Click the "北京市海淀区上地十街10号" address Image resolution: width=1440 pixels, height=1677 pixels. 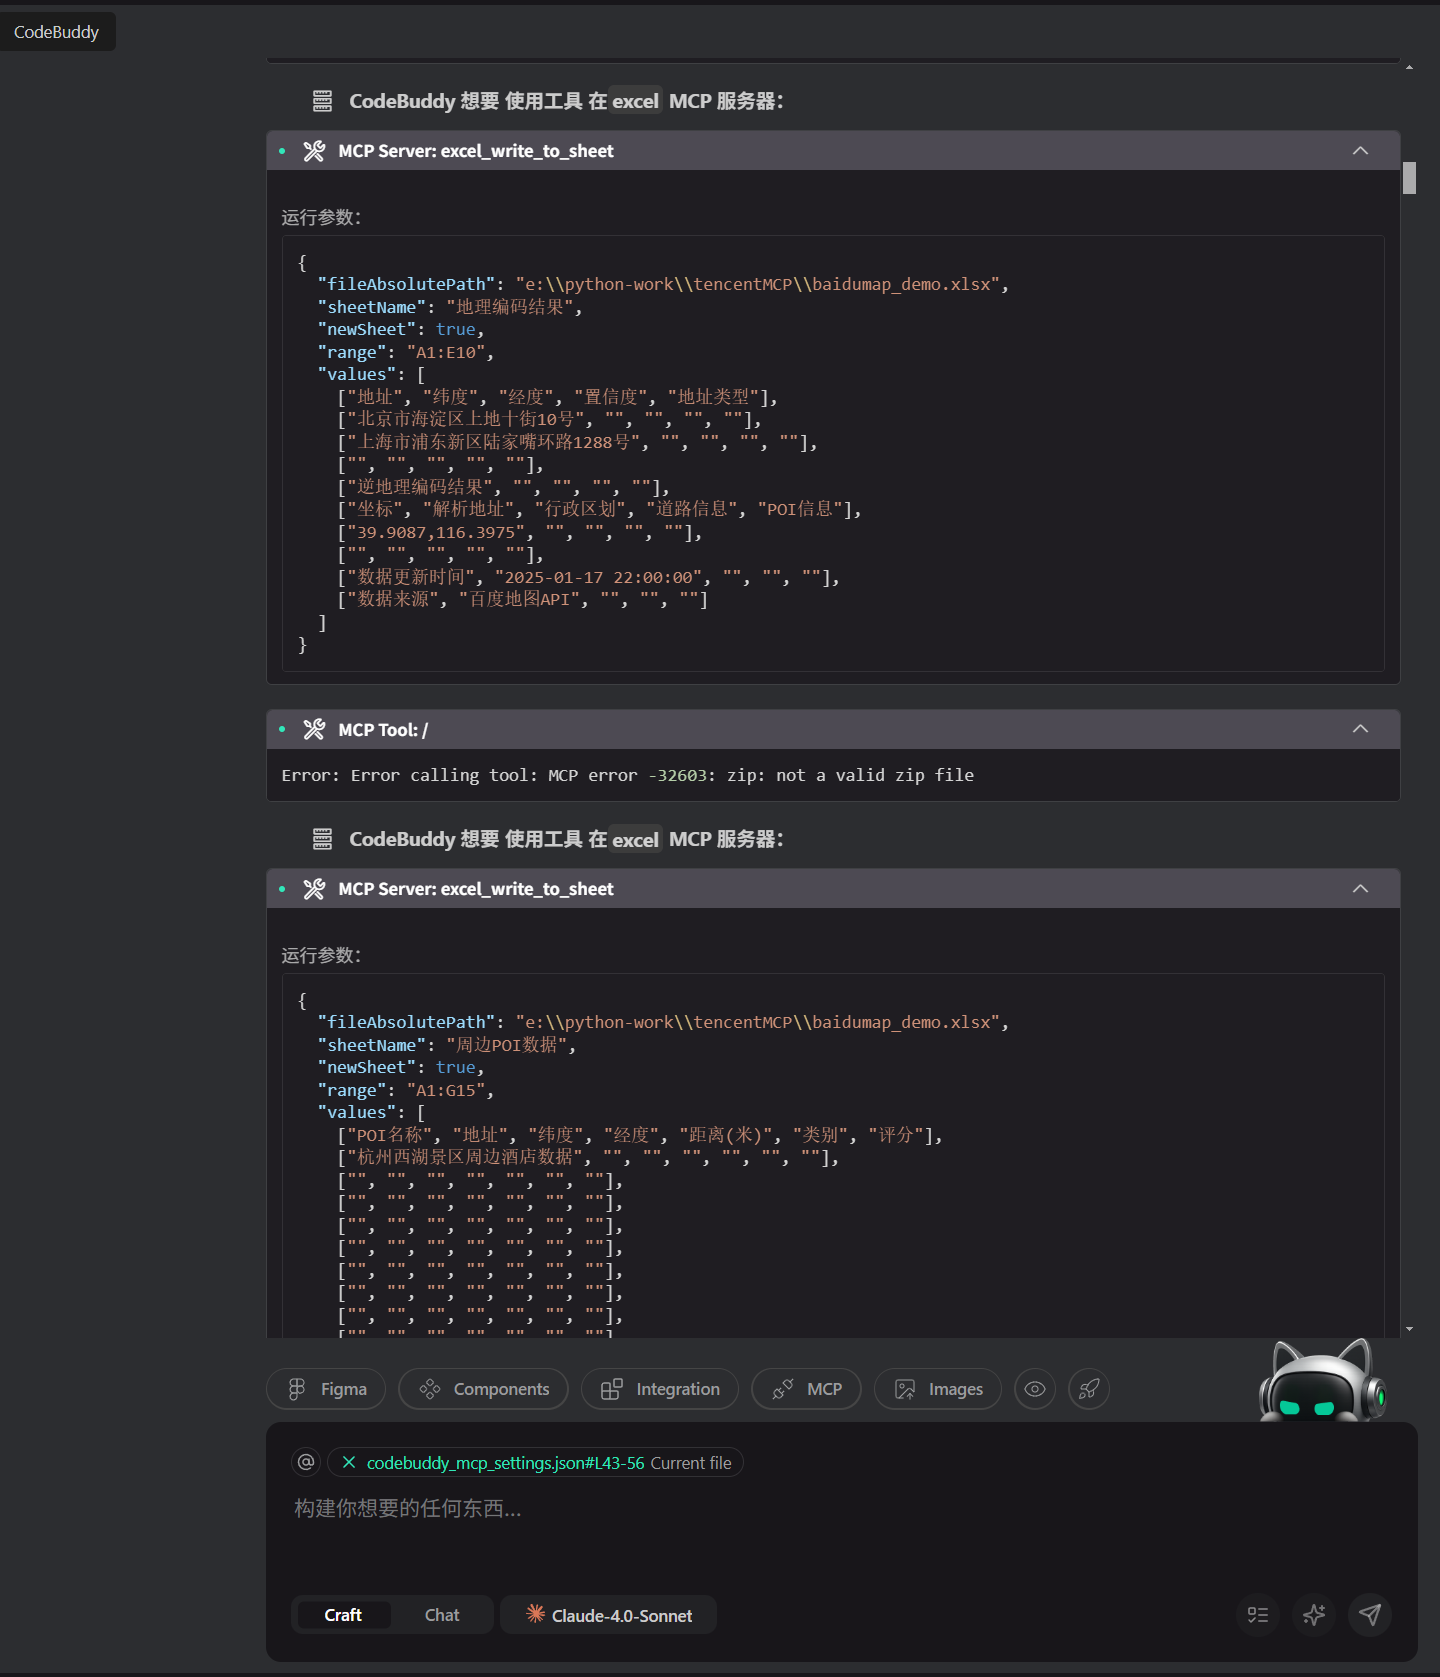pos(466,419)
